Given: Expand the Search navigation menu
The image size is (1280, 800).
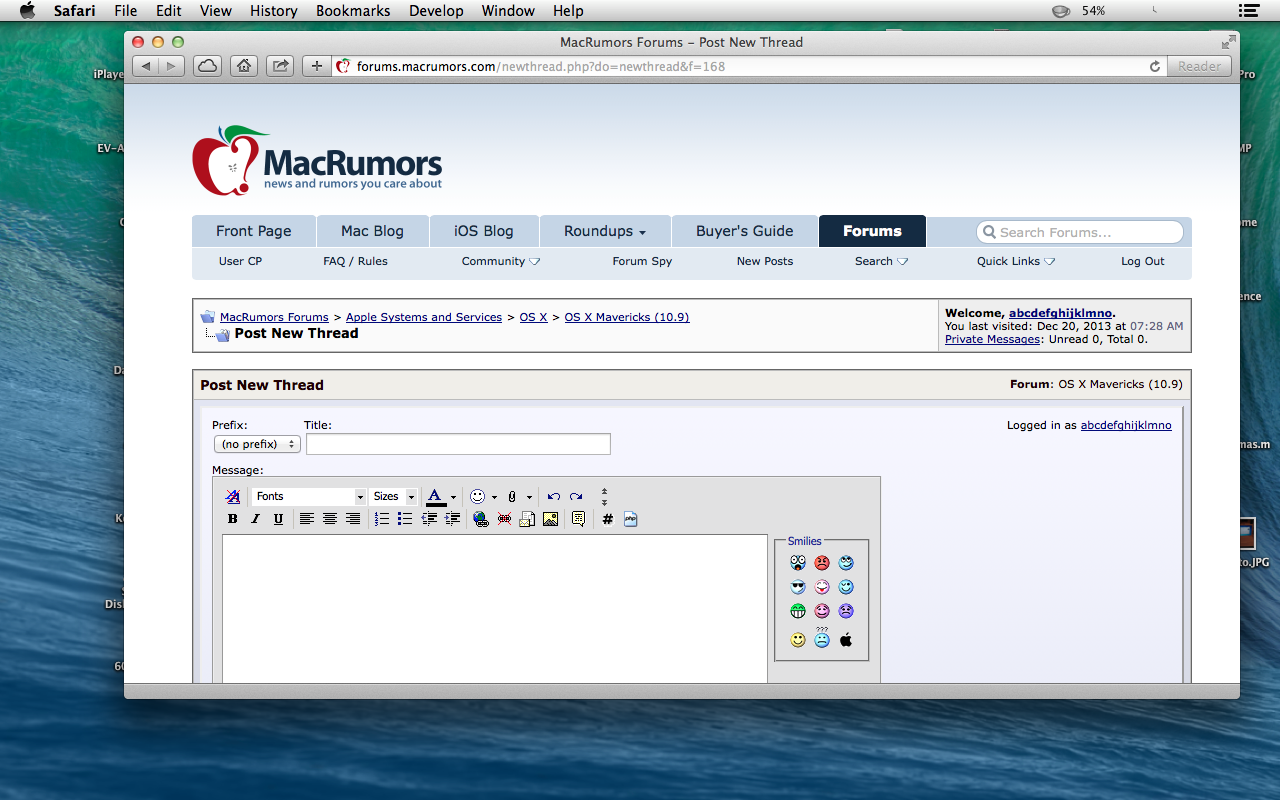Looking at the screenshot, I should [881, 261].
